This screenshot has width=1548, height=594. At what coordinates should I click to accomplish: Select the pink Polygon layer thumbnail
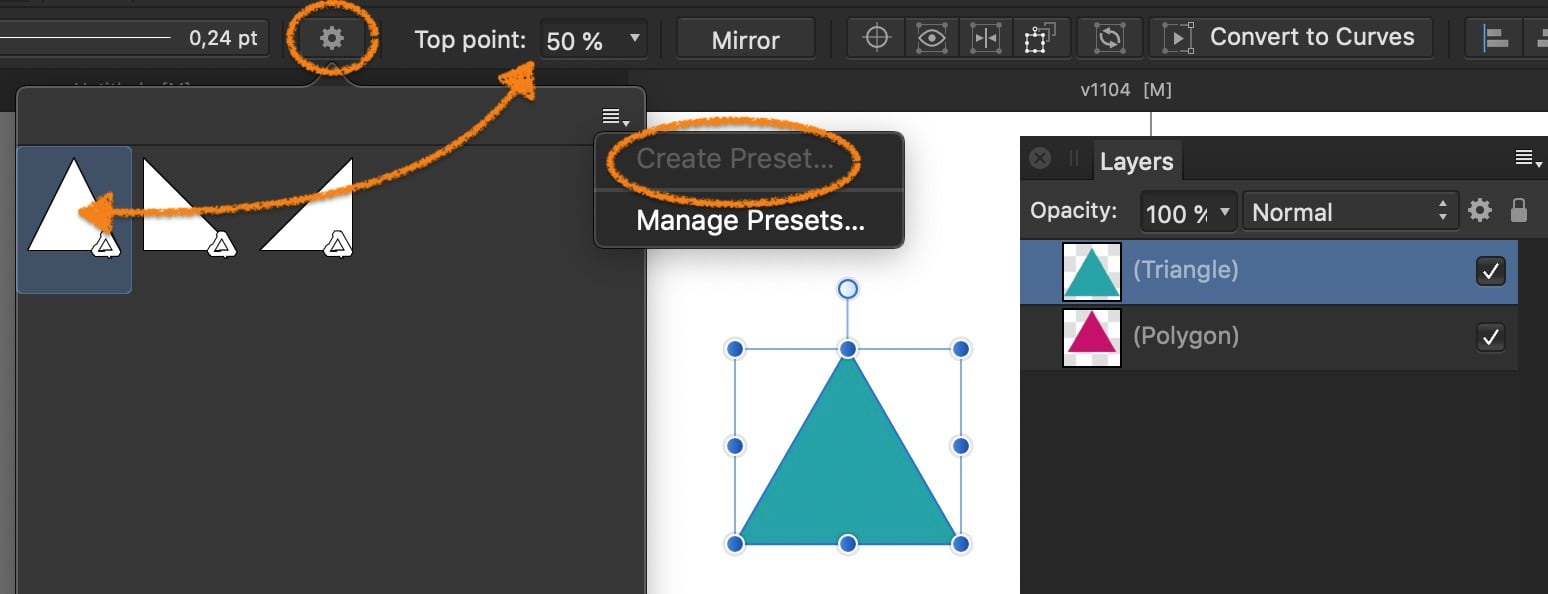1091,337
